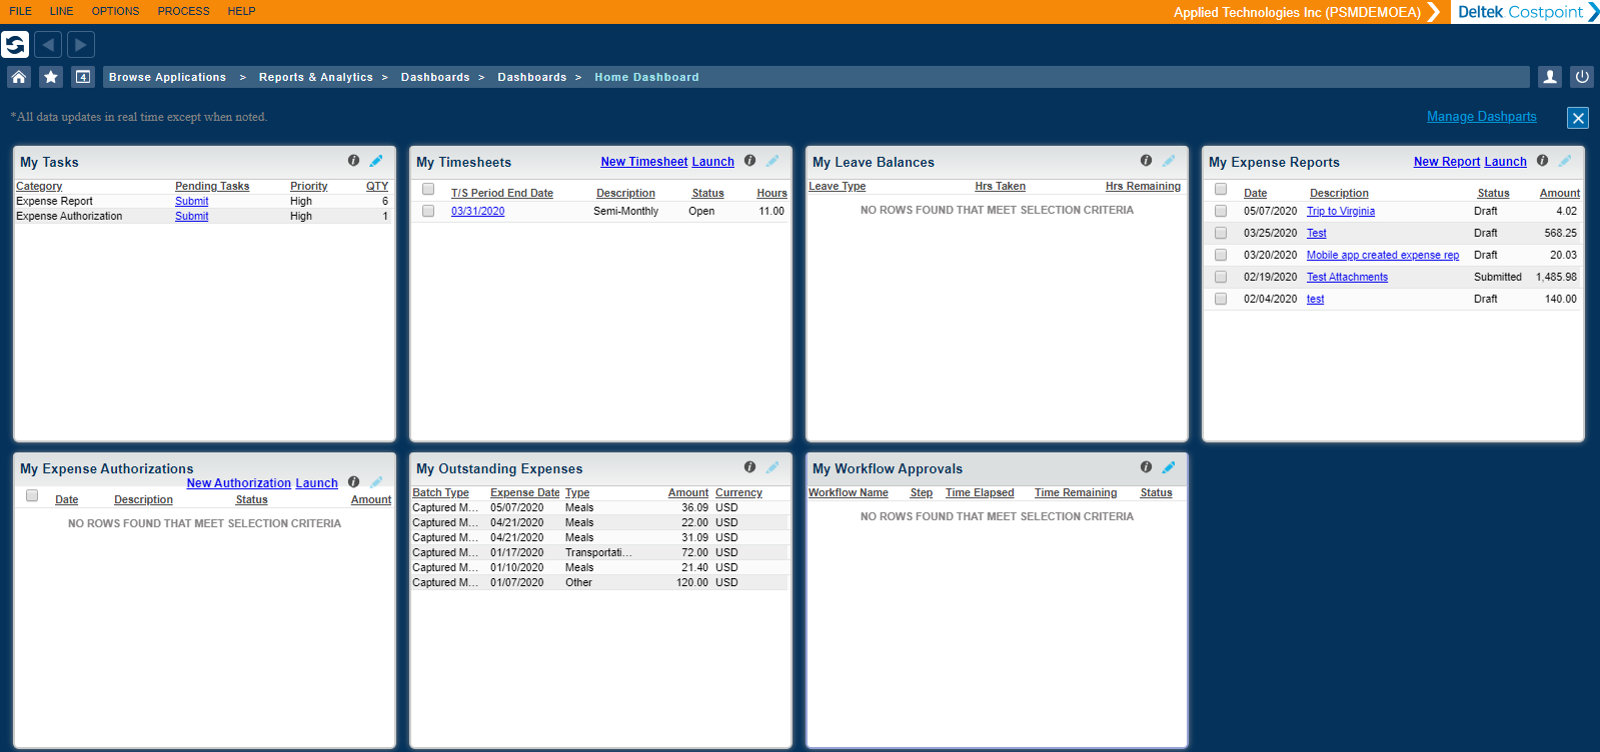Image resolution: width=1600 pixels, height=752 pixels.
Task: Click the Manage Dashparts link
Action: [1481, 117]
